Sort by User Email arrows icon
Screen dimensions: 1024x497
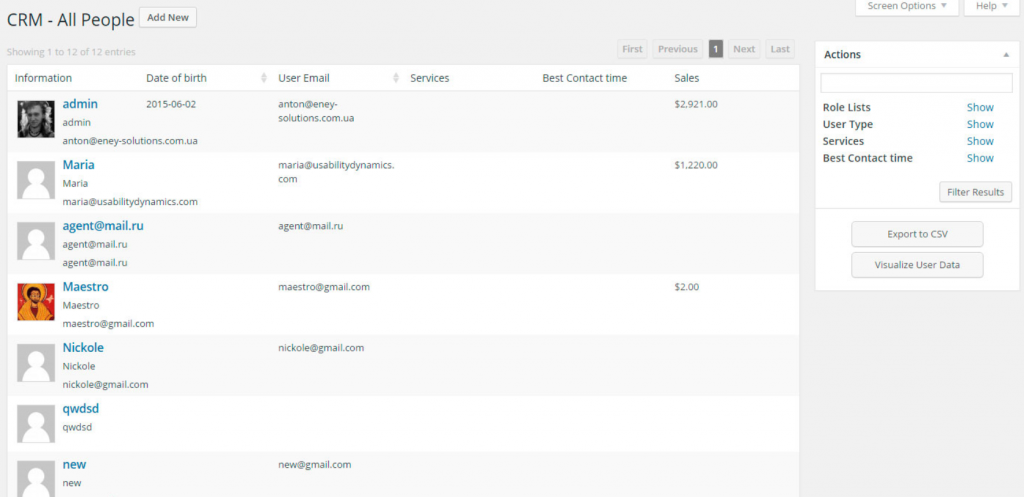396,78
